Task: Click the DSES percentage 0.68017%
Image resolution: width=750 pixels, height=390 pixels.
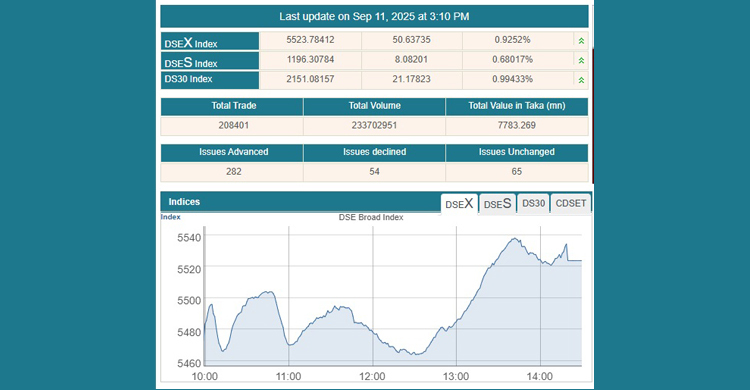Action: 512,59
